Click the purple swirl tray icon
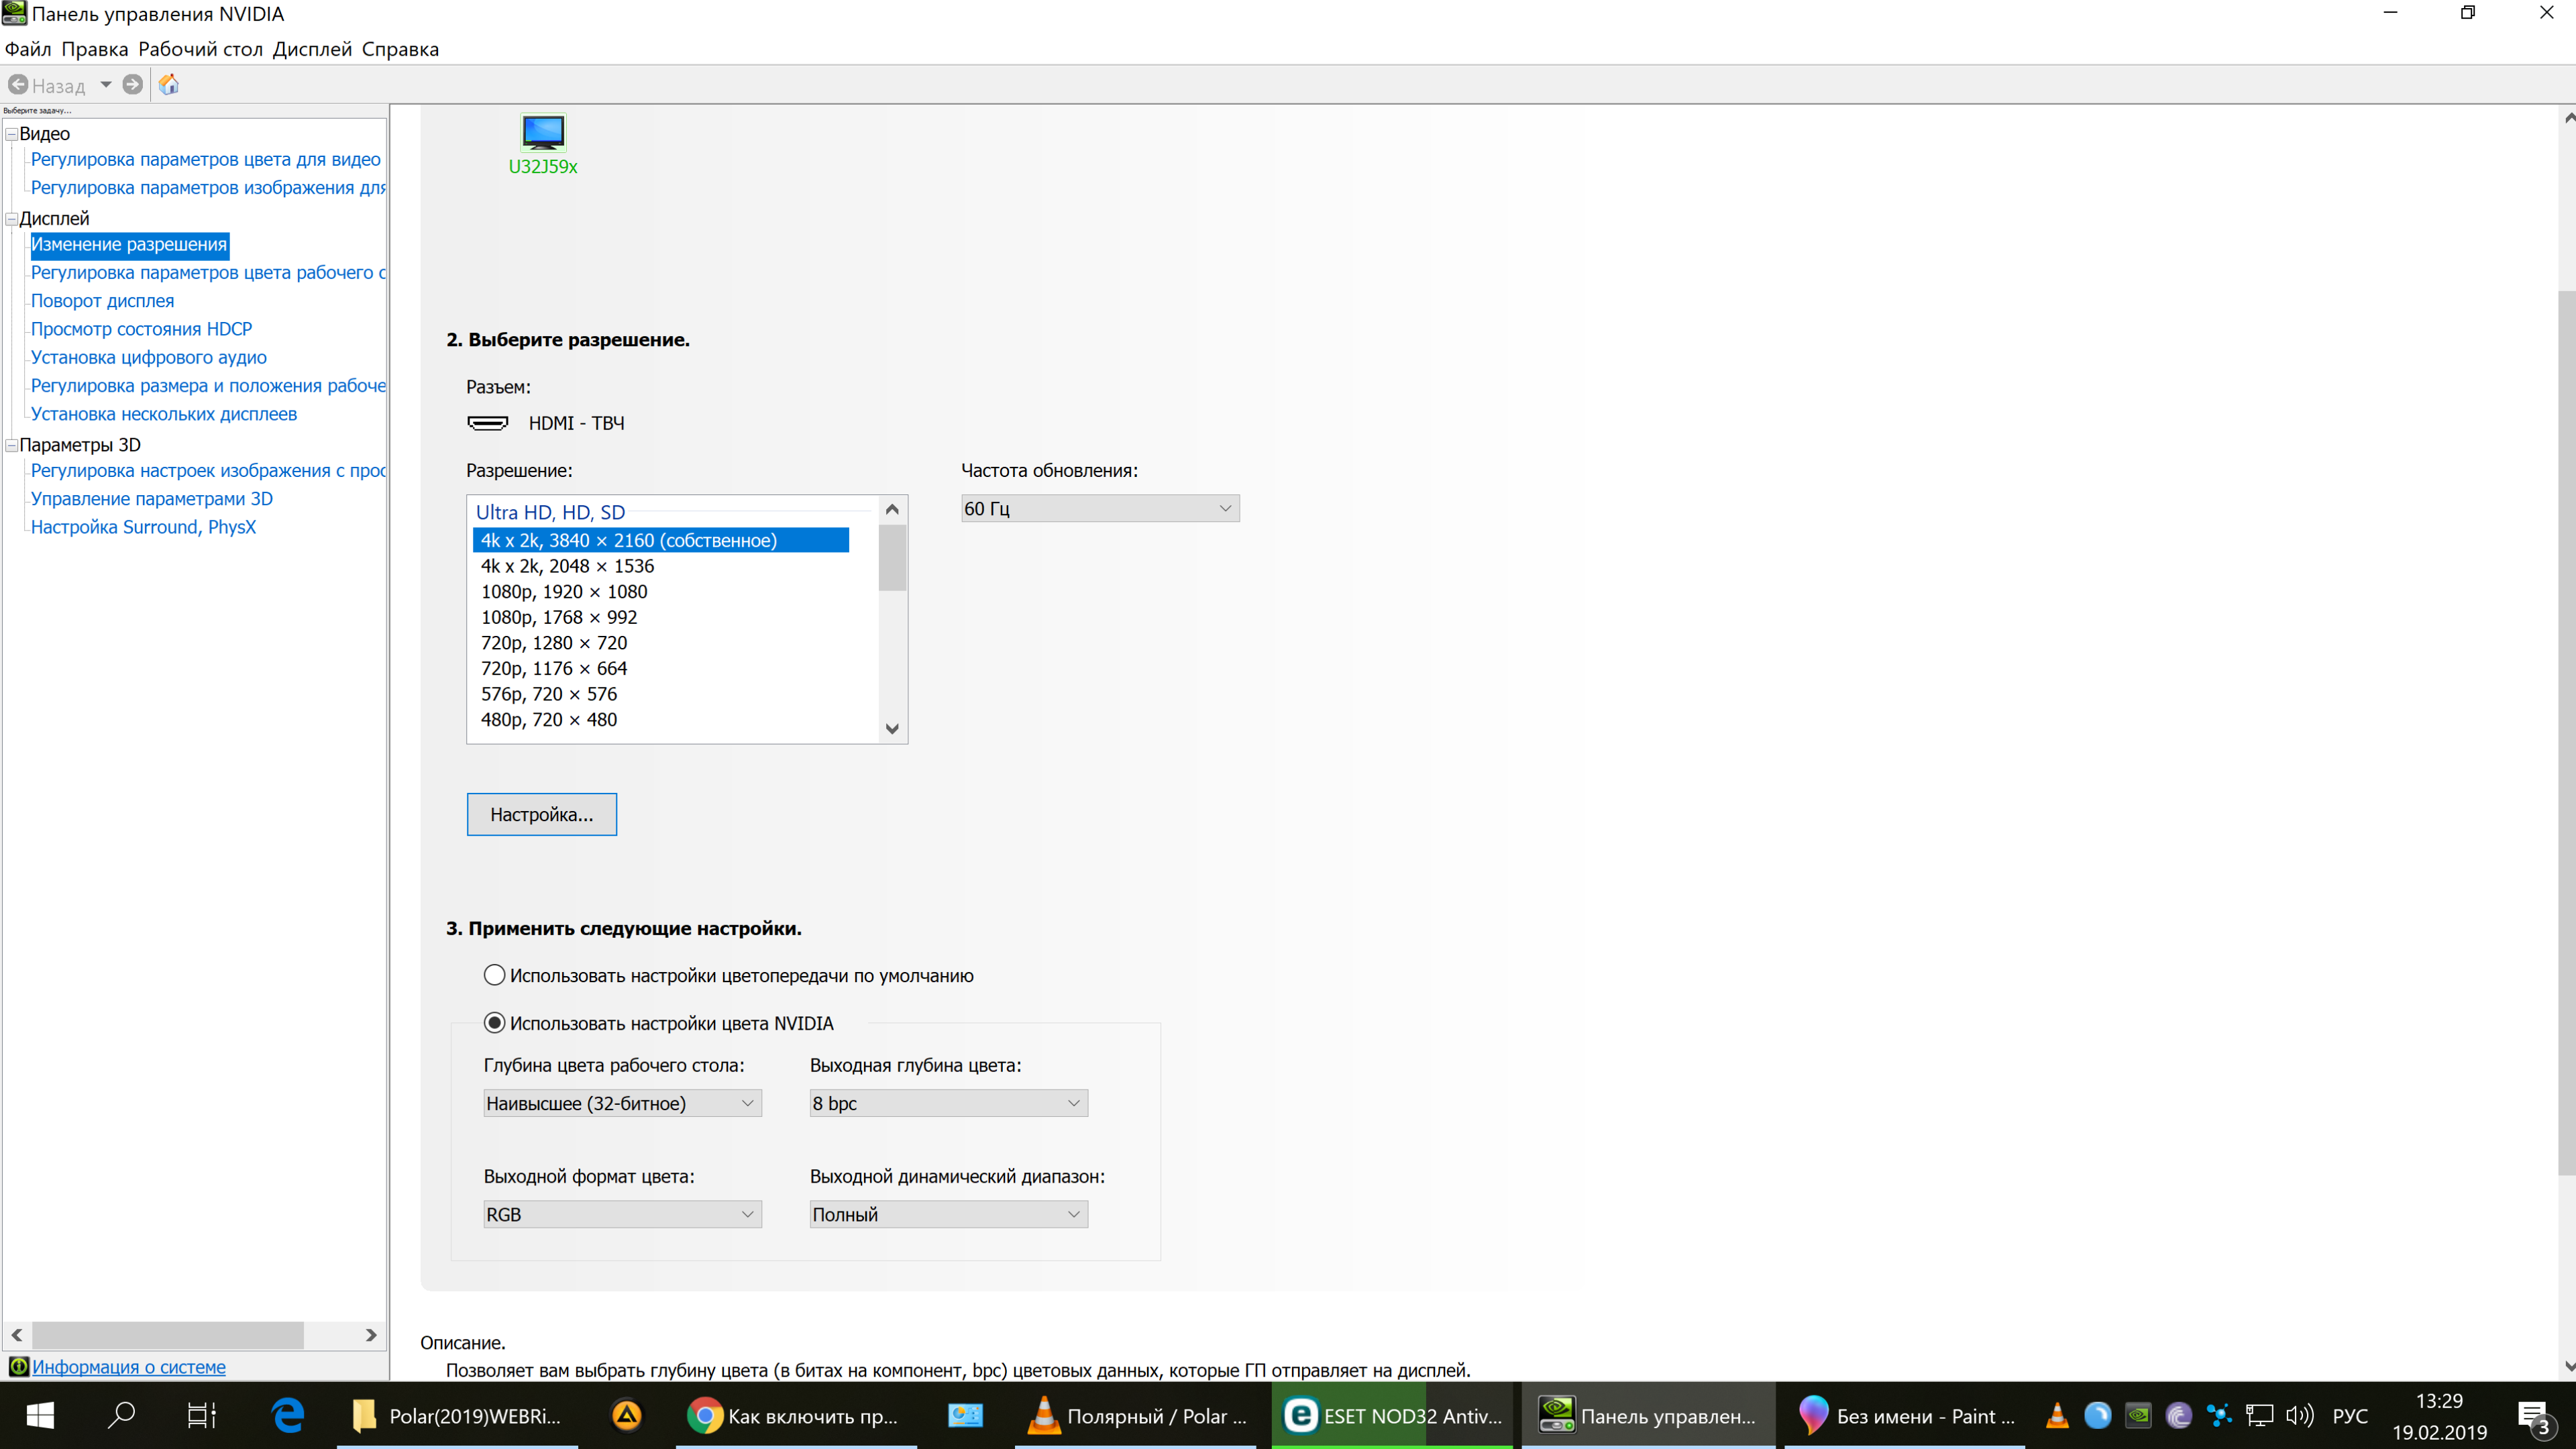Image resolution: width=2576 pixels, height=1449 pixels. click(2178, 1415)
